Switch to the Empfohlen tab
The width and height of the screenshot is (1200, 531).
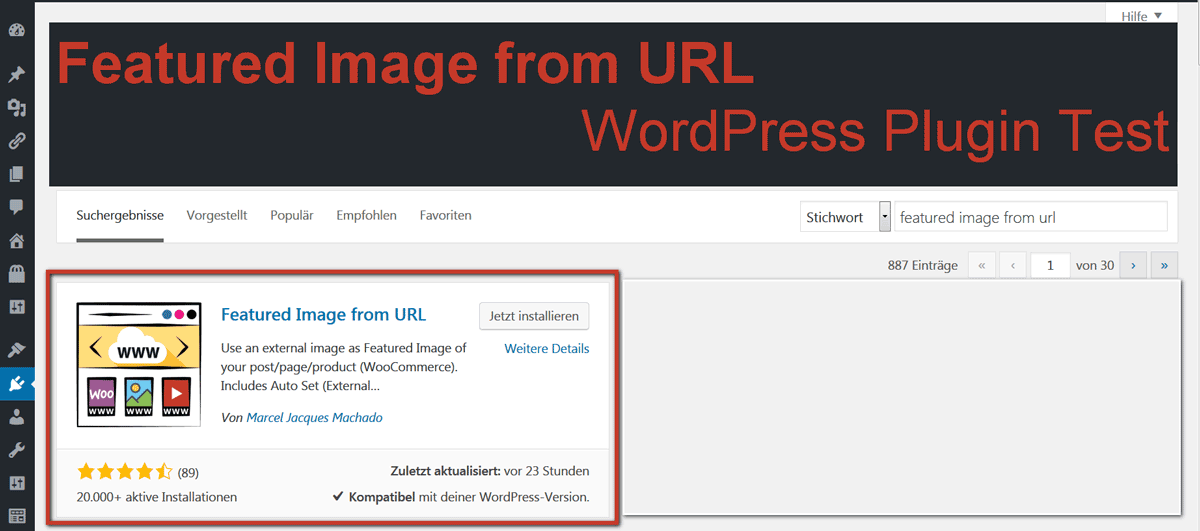[x=366, y=215]
